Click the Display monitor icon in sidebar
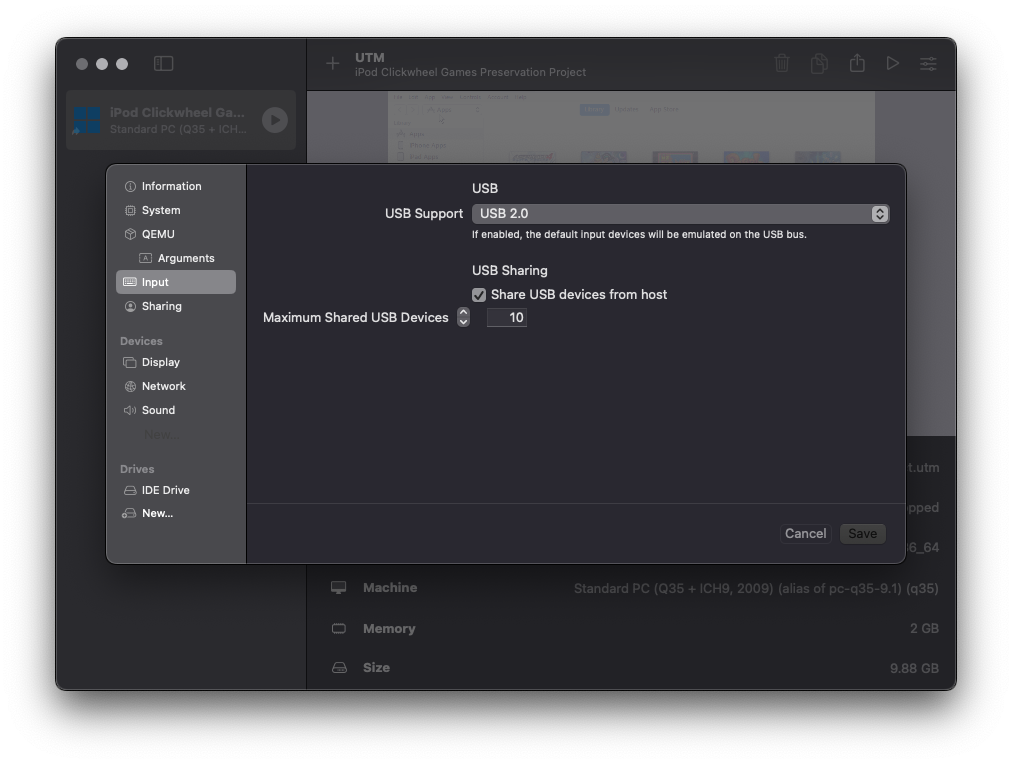The width and height of the screenshot is (1012, 764). (x=130, y=362)
